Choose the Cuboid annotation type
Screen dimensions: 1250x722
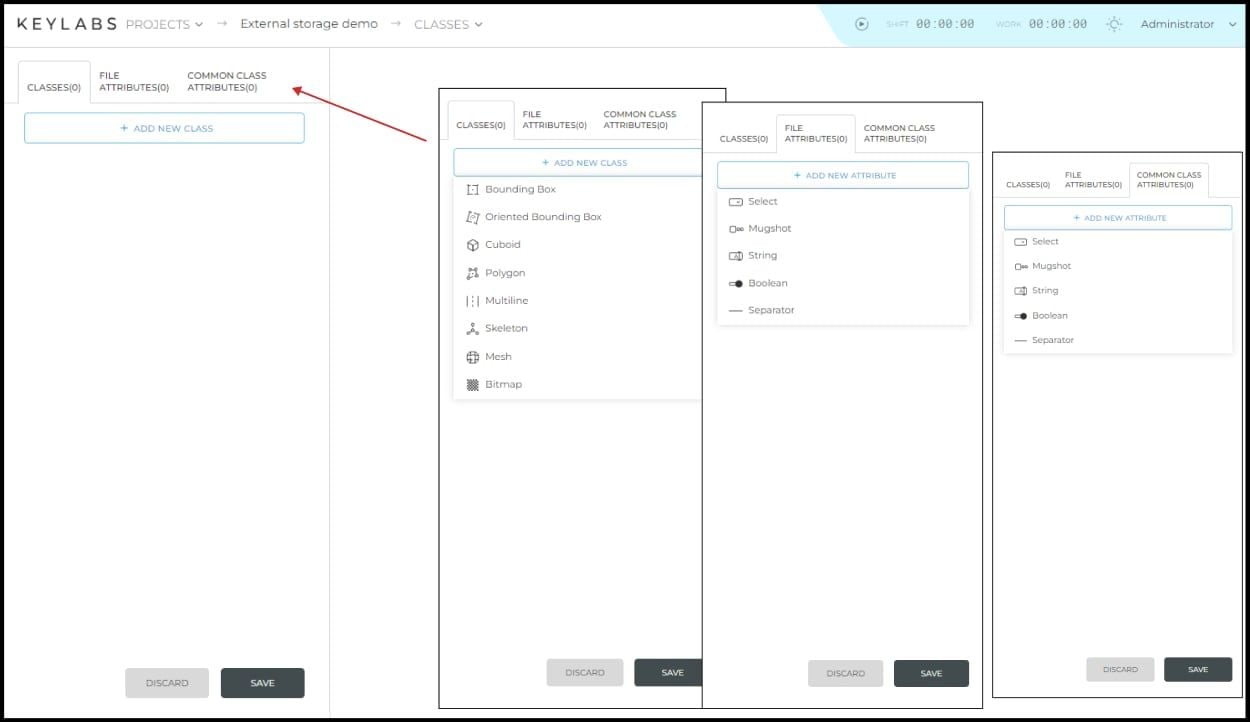[500, 244]
